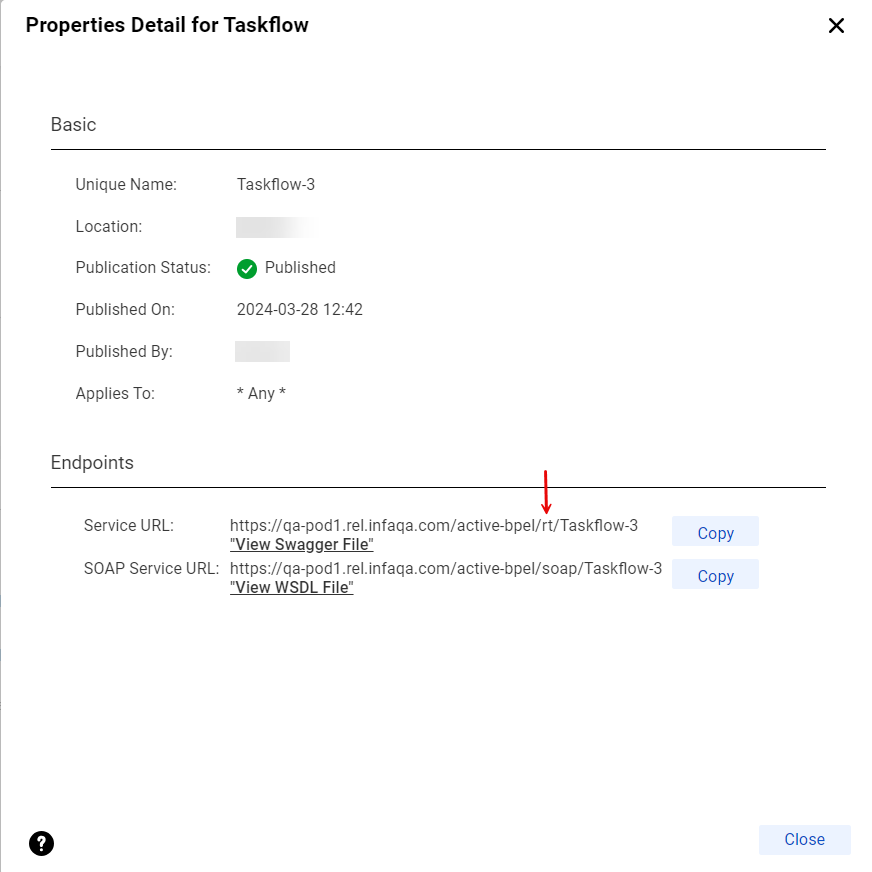Viewport: 872px width, 872px height.
Task: Click the Location: label
Action: coord(109,226)
